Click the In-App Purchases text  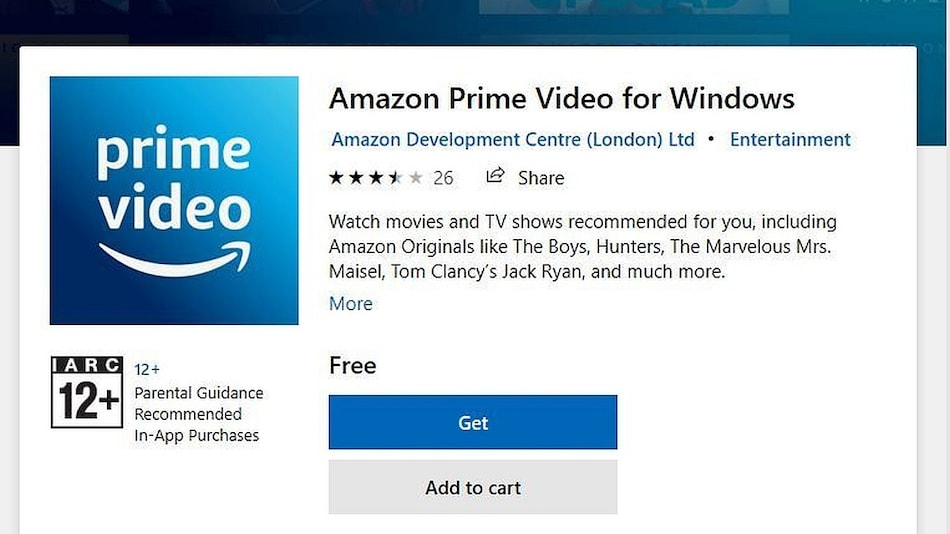pos(197,436)
